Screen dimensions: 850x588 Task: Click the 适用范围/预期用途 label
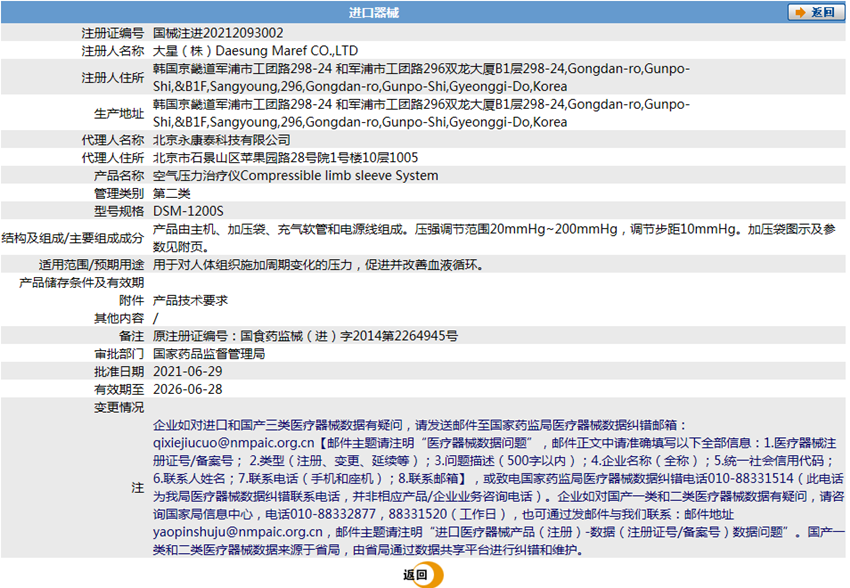(91, 264)
